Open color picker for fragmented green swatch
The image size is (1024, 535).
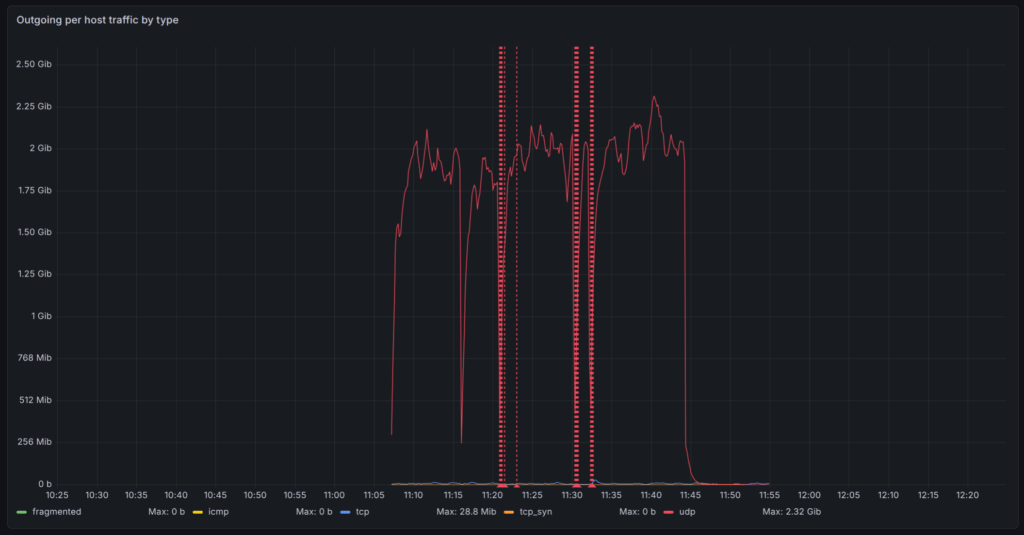tap(22, 512)
